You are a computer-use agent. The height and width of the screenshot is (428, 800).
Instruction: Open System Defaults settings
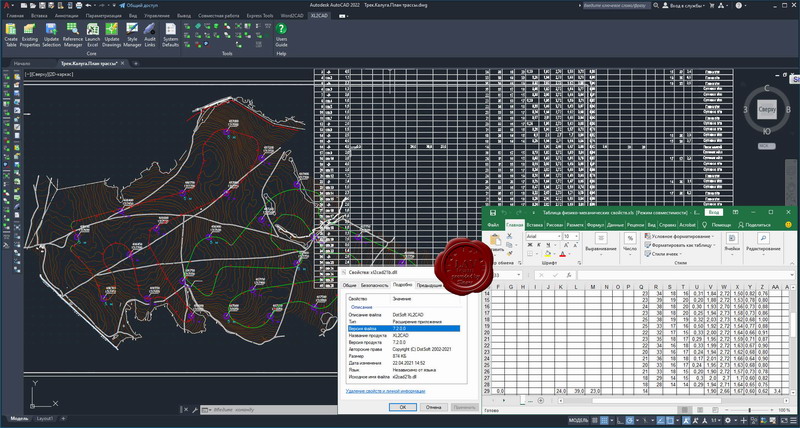pos(170,35)
